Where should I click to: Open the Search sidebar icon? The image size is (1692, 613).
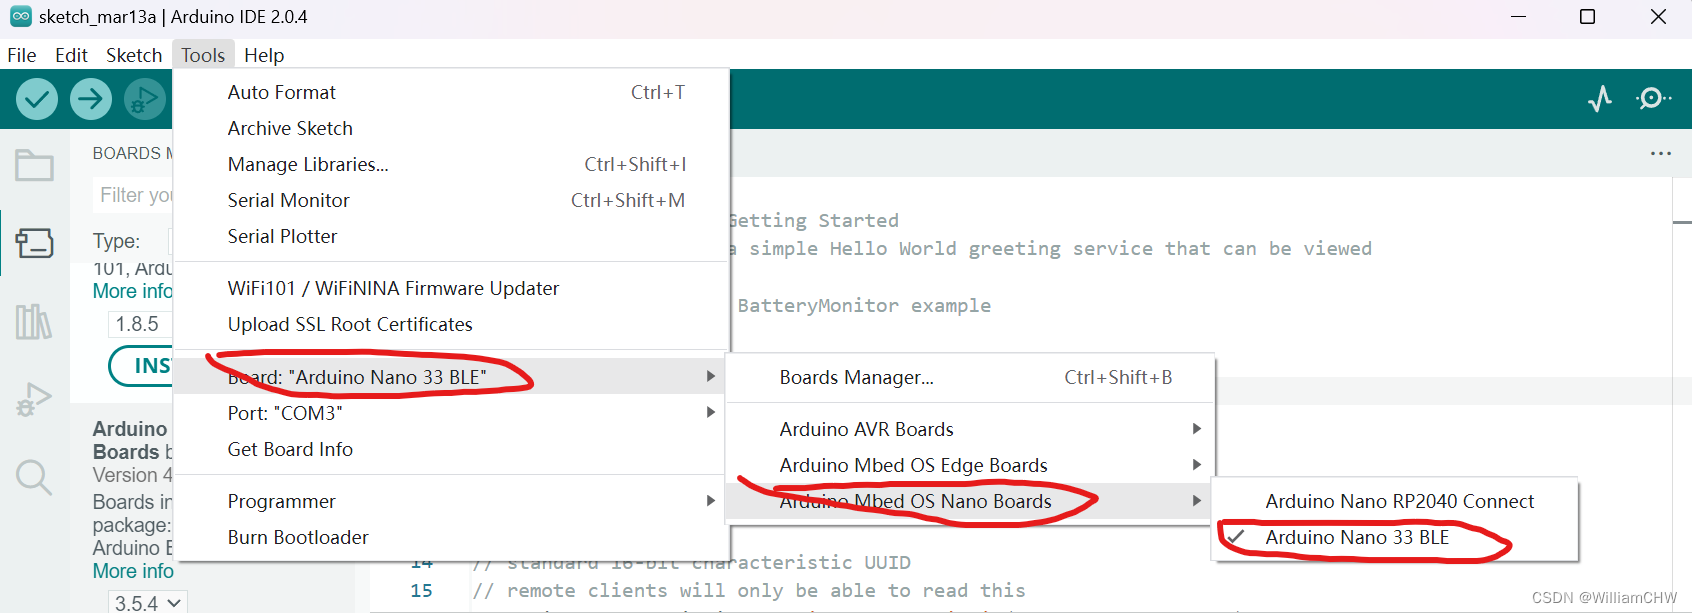[x=34, y=477]
